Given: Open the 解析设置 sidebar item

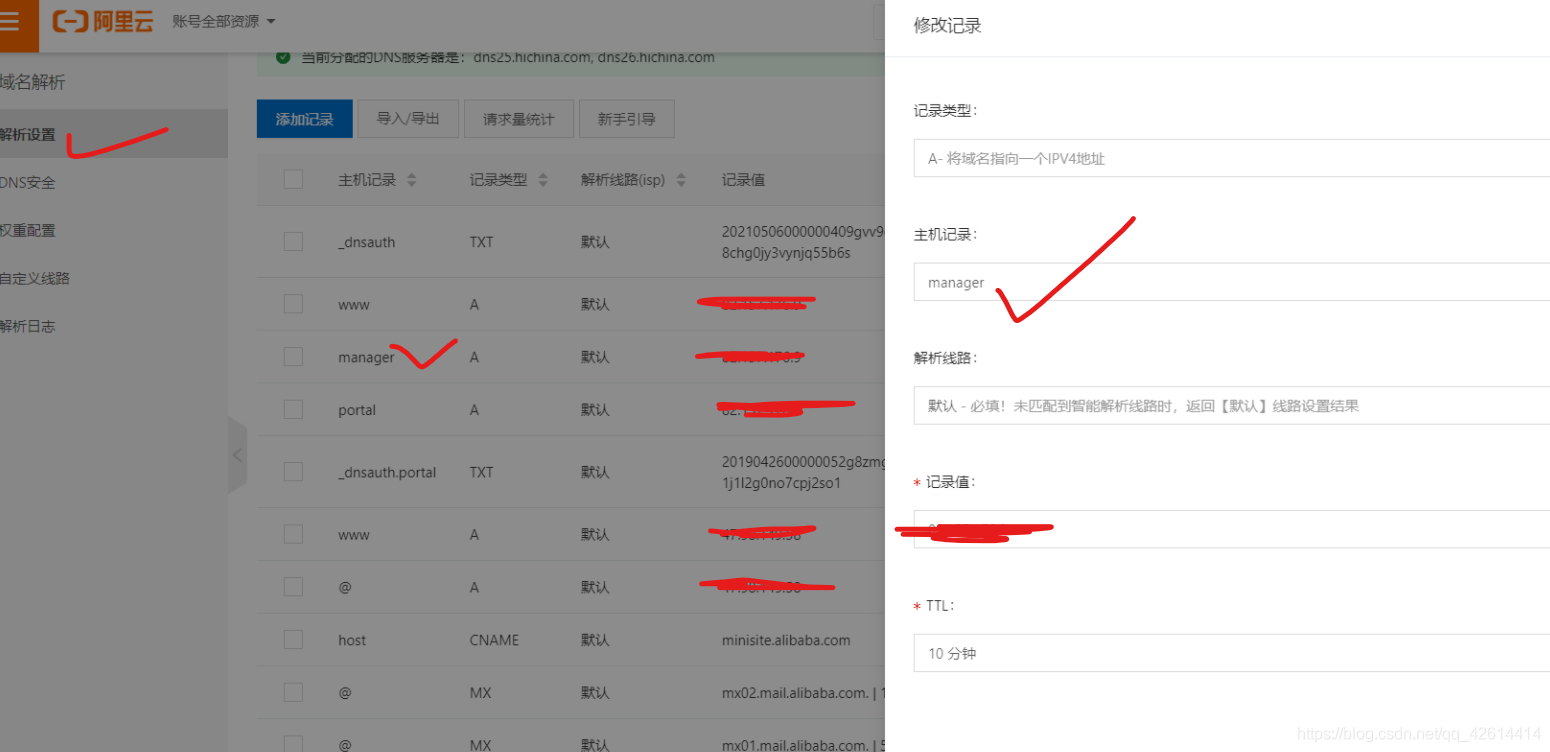Looking at the screenshot, I should pos(113,134).
